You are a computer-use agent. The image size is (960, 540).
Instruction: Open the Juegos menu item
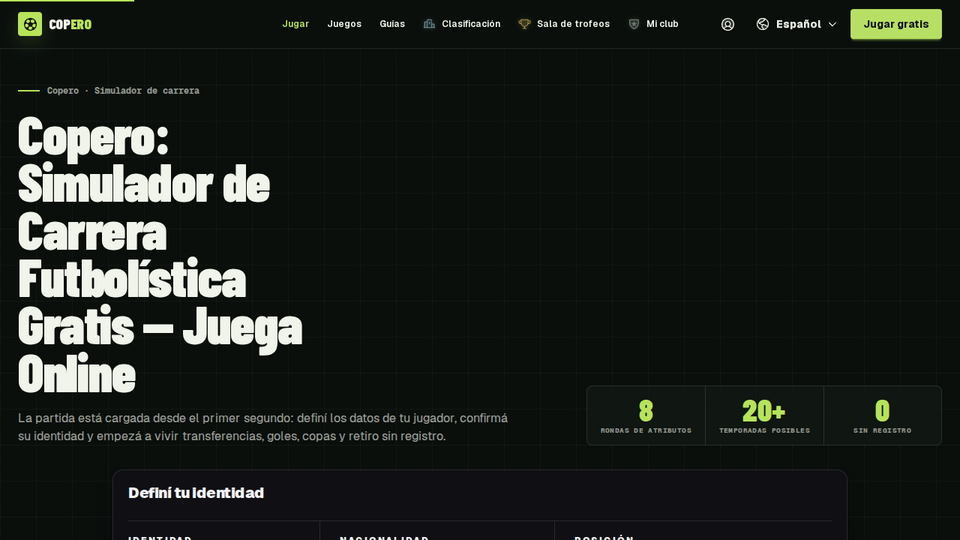(344, 24)
